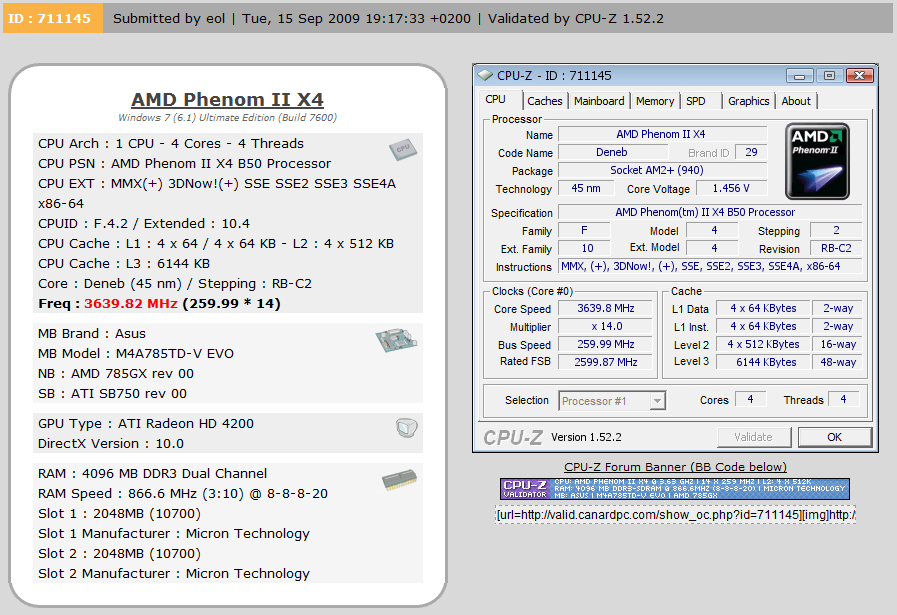Click the Instructions field text

(710, 266)
